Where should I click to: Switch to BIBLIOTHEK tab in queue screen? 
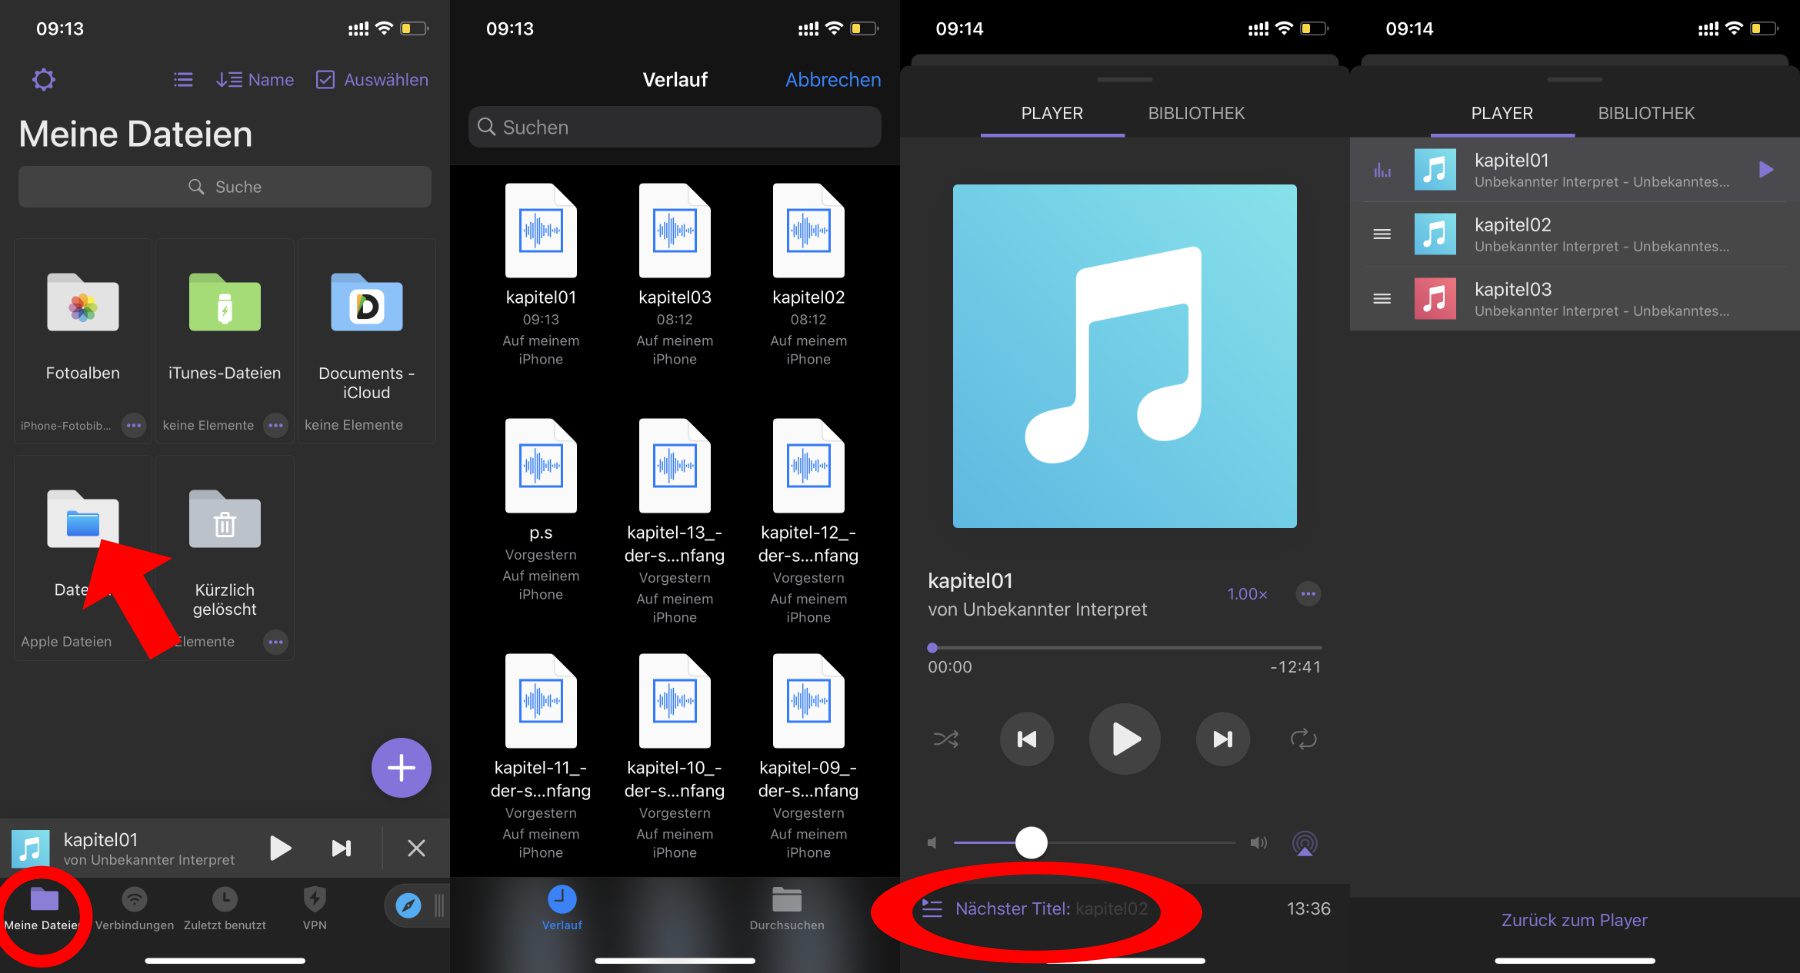coord(1646,113)
